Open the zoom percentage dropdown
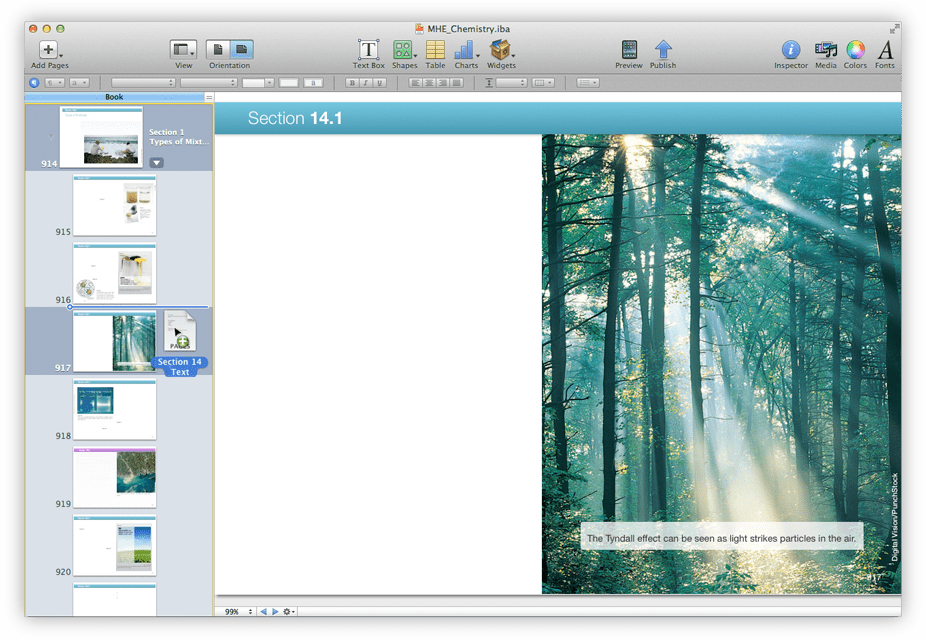This screenshot has height=640, width=926. [x=239, y=612]
